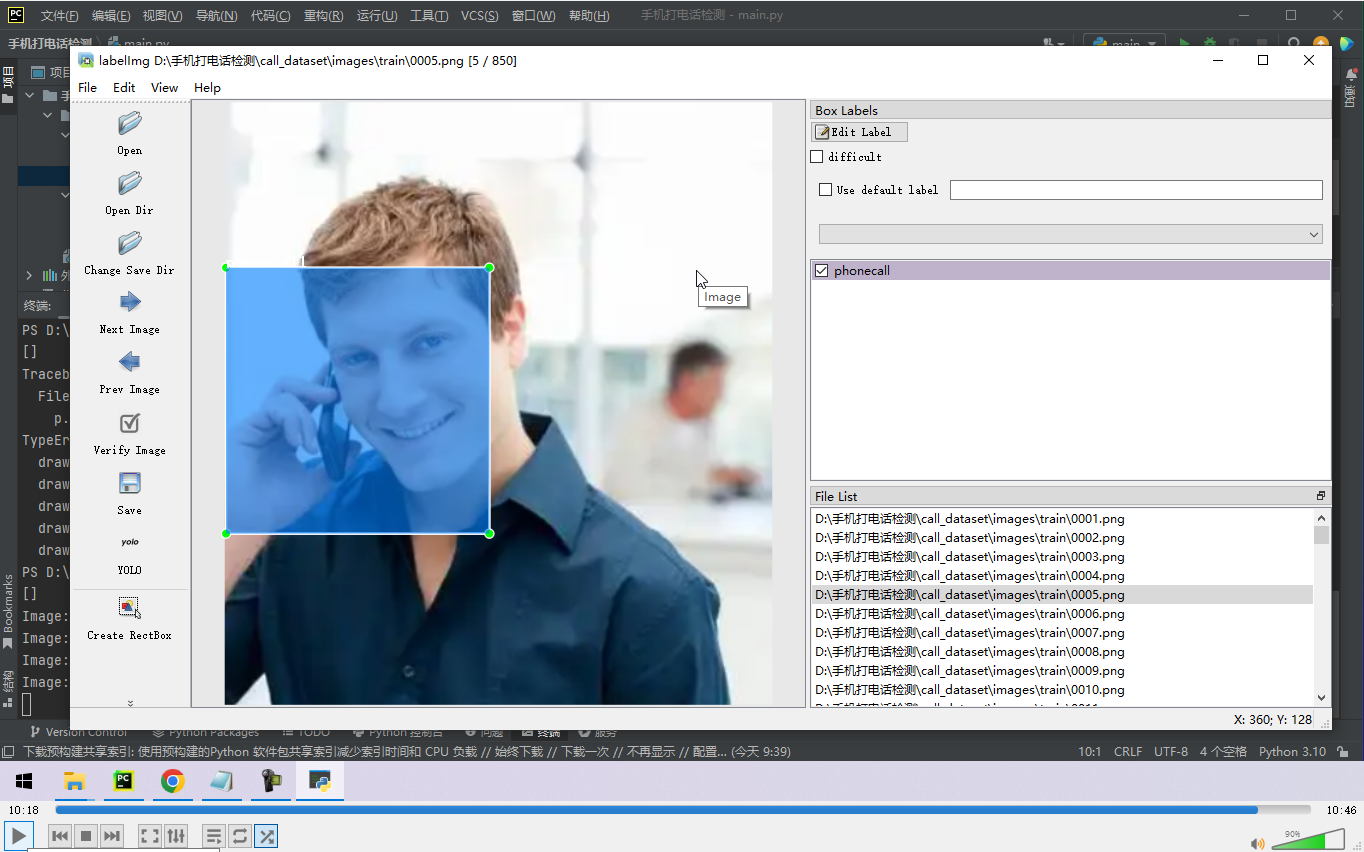The width and height of the screenshot is (1364, 852).
Task: Click the Change Save Dir icon
Action: click(130, 244)
